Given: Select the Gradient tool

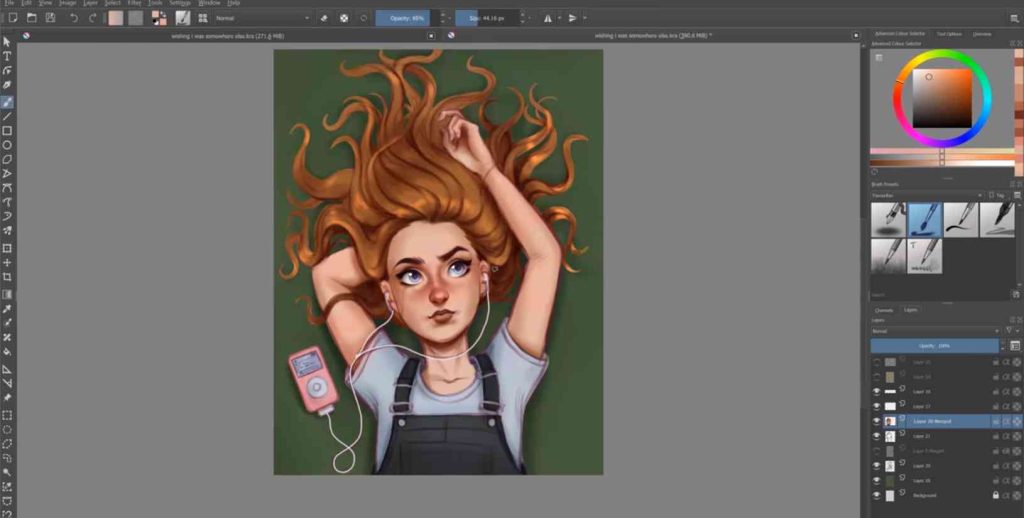Looking at the screenshot, I should pyautogui.click(x=7, y=295).
